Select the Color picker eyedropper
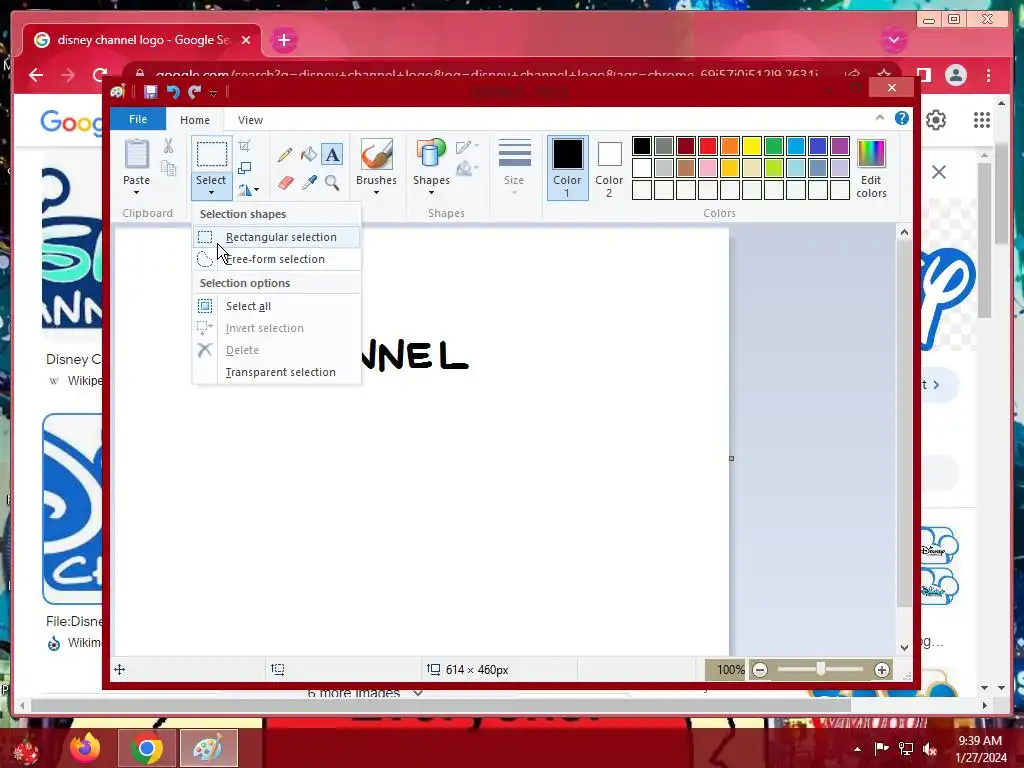 (308, 182)
